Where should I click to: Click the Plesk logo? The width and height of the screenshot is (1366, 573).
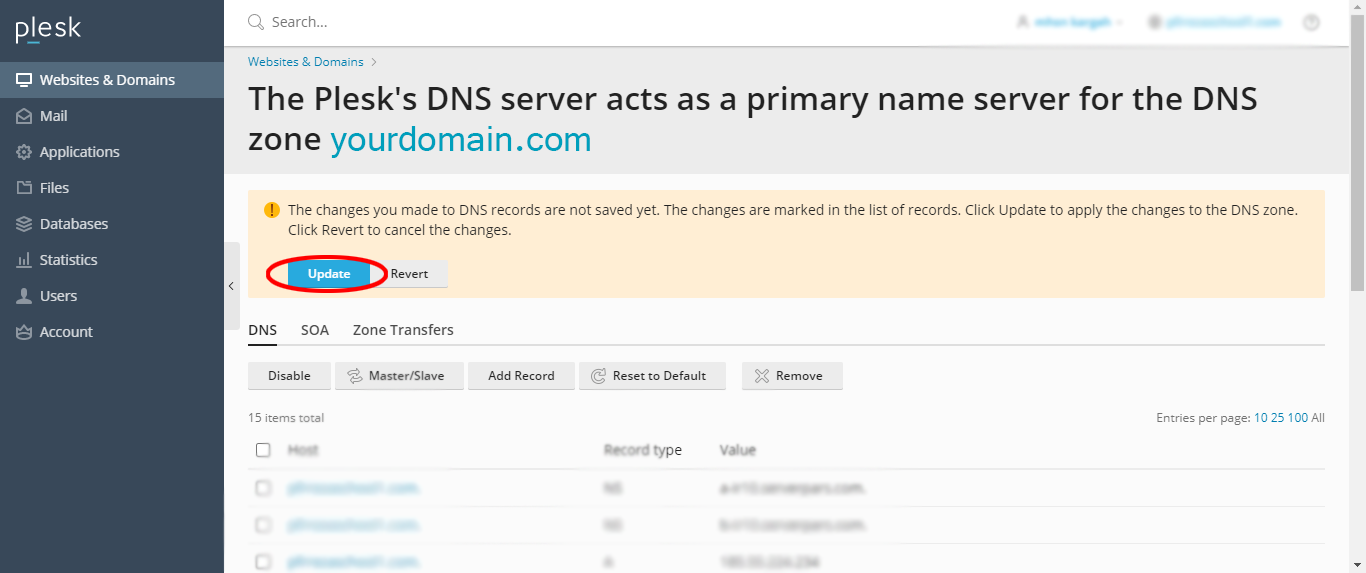point(48,30)
